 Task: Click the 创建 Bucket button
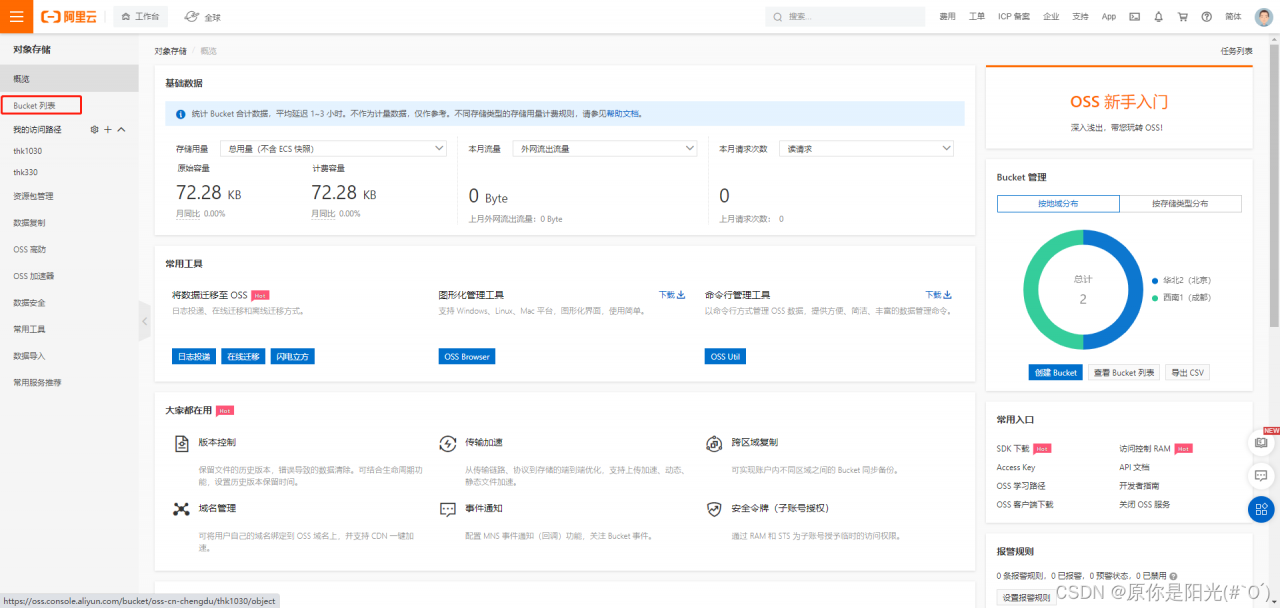(1055, 371)
